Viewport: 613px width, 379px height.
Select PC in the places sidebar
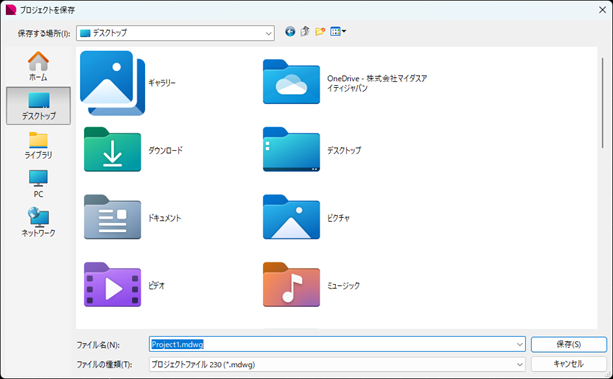coord(38,184)
